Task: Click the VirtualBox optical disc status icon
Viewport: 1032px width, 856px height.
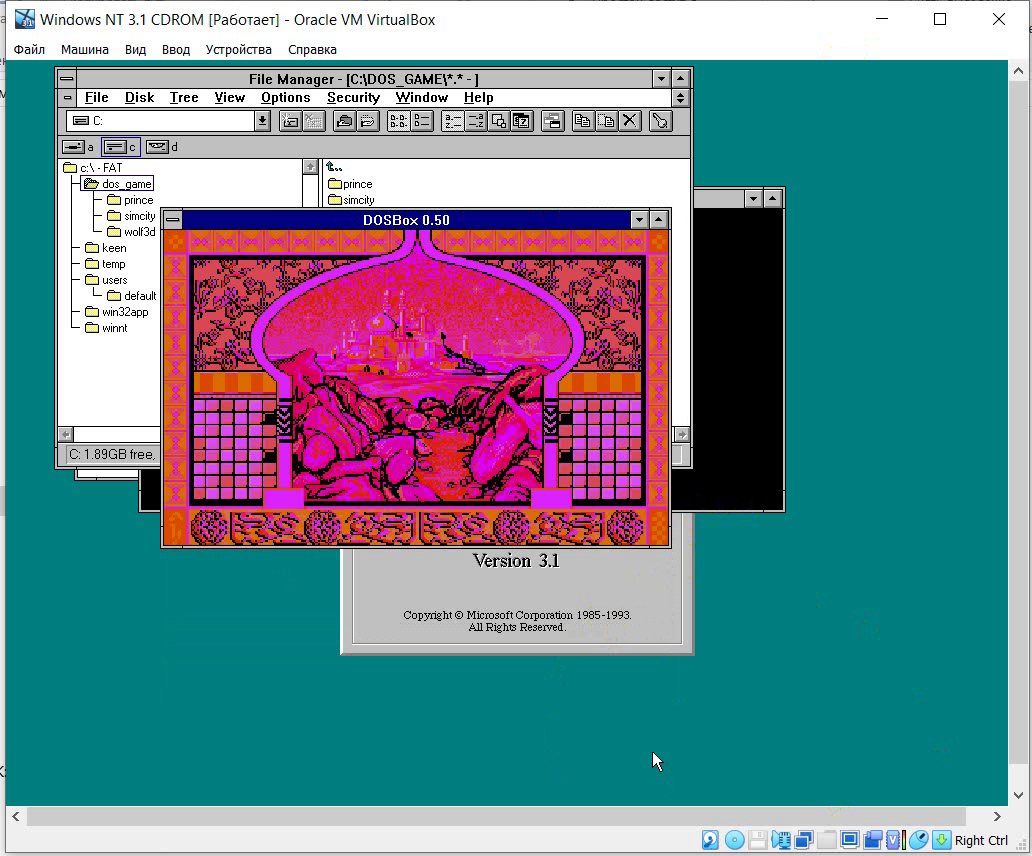Action: point(735,840)
